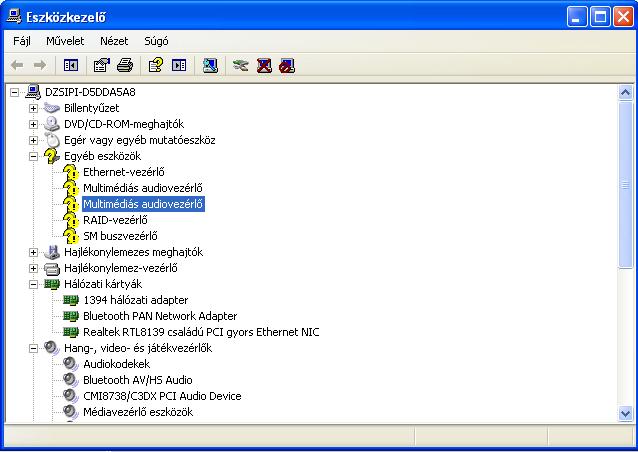Click the mouse icon beside Egér vagy egyéb mutatóeszköz
Viewport: 638px width, 452px height.
[x=52, y=140]
